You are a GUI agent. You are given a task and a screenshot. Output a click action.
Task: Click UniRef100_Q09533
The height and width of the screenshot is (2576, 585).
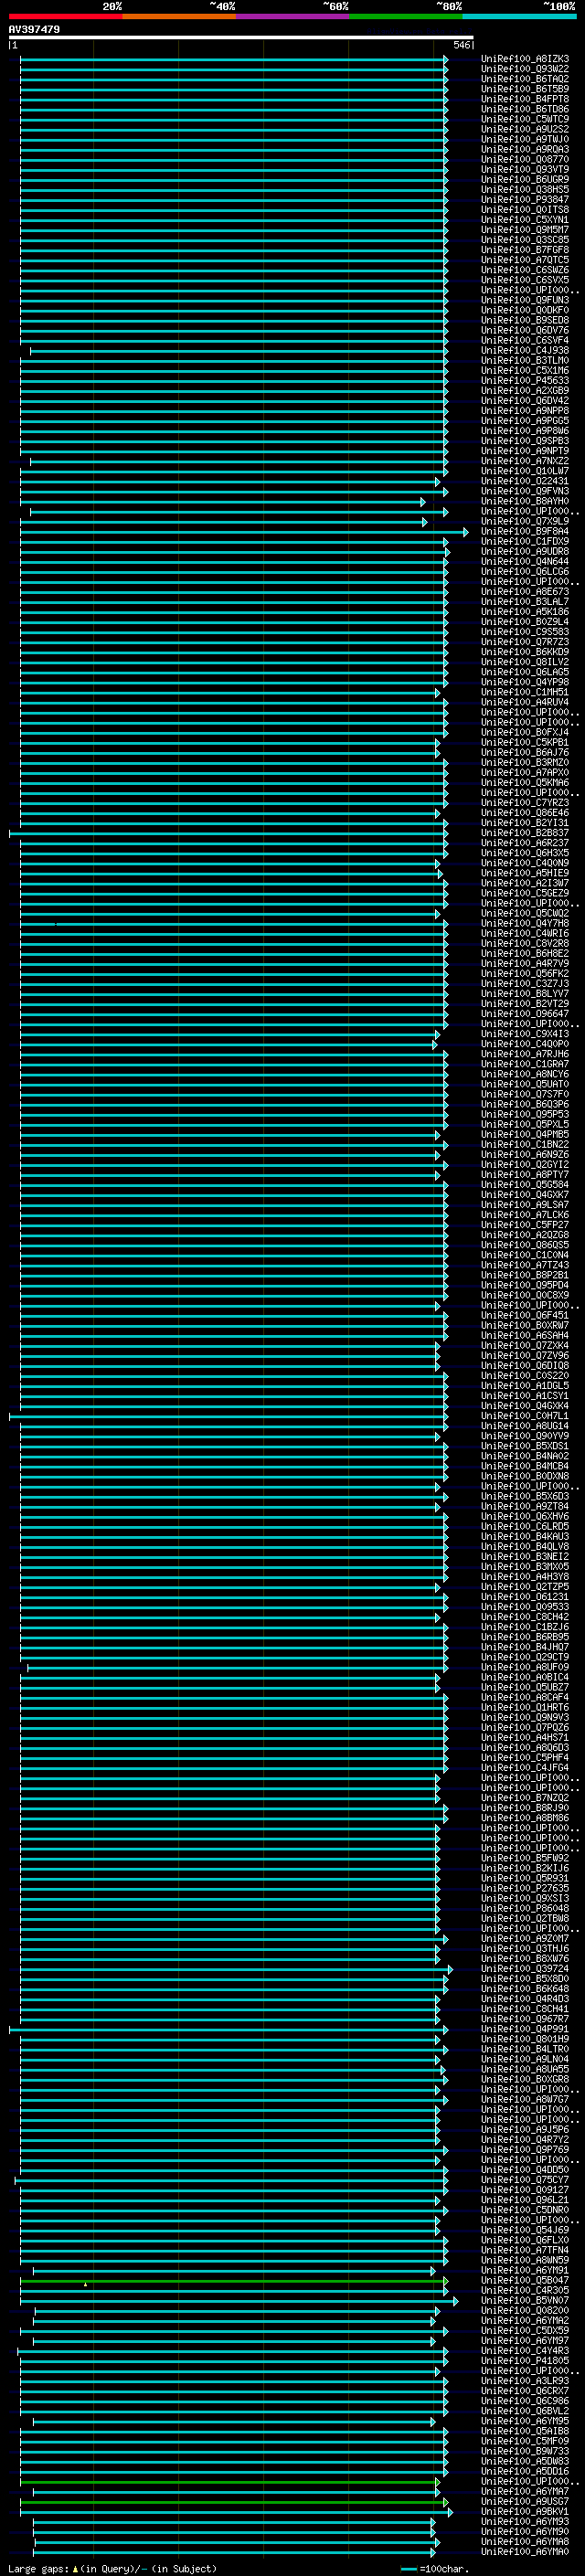coord(524,1606)
